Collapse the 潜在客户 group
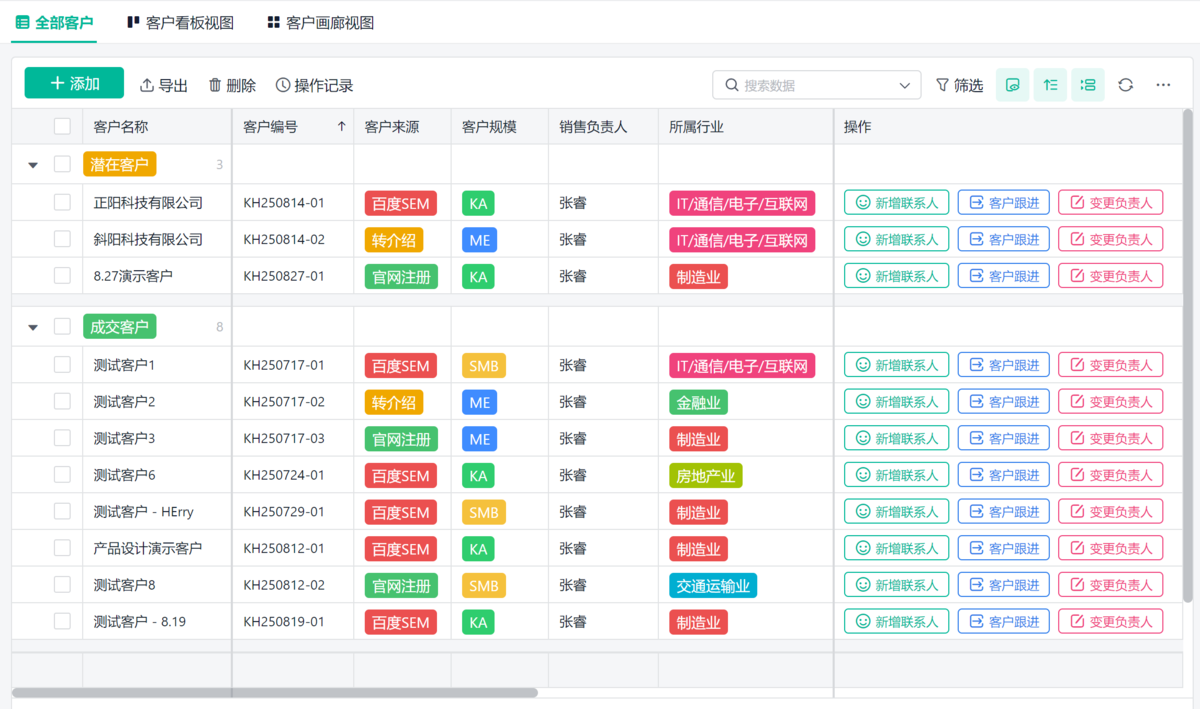 coord(33,165)
